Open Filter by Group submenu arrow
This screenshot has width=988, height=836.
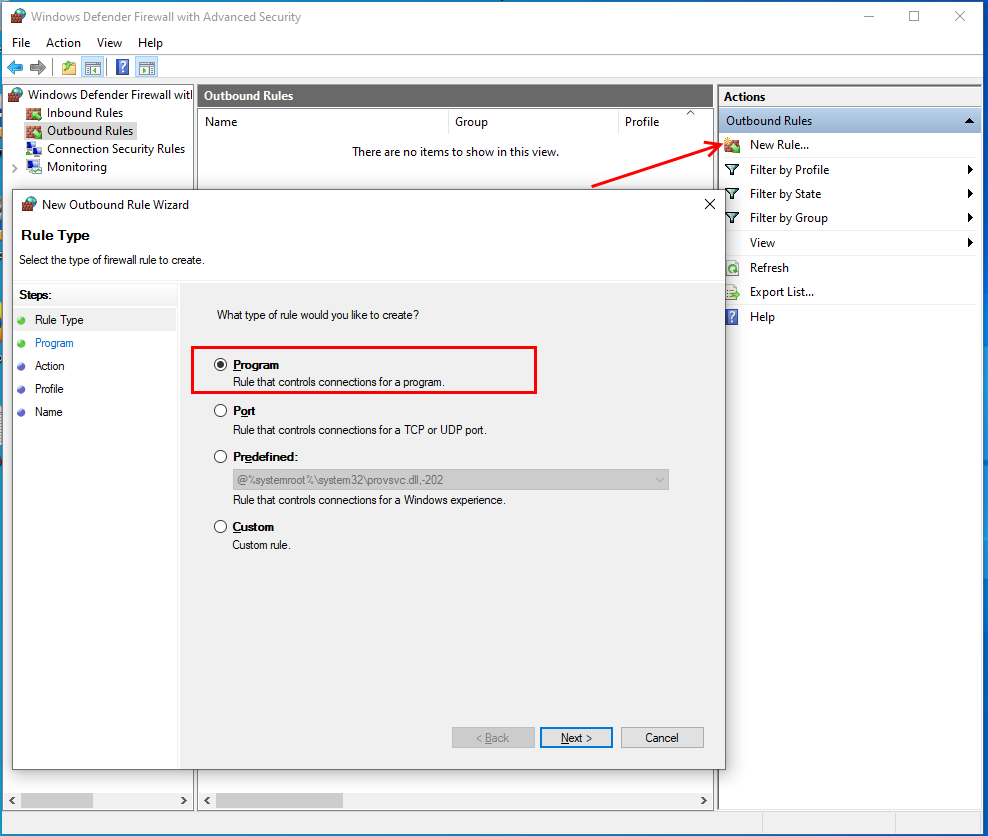click(970, 218)
